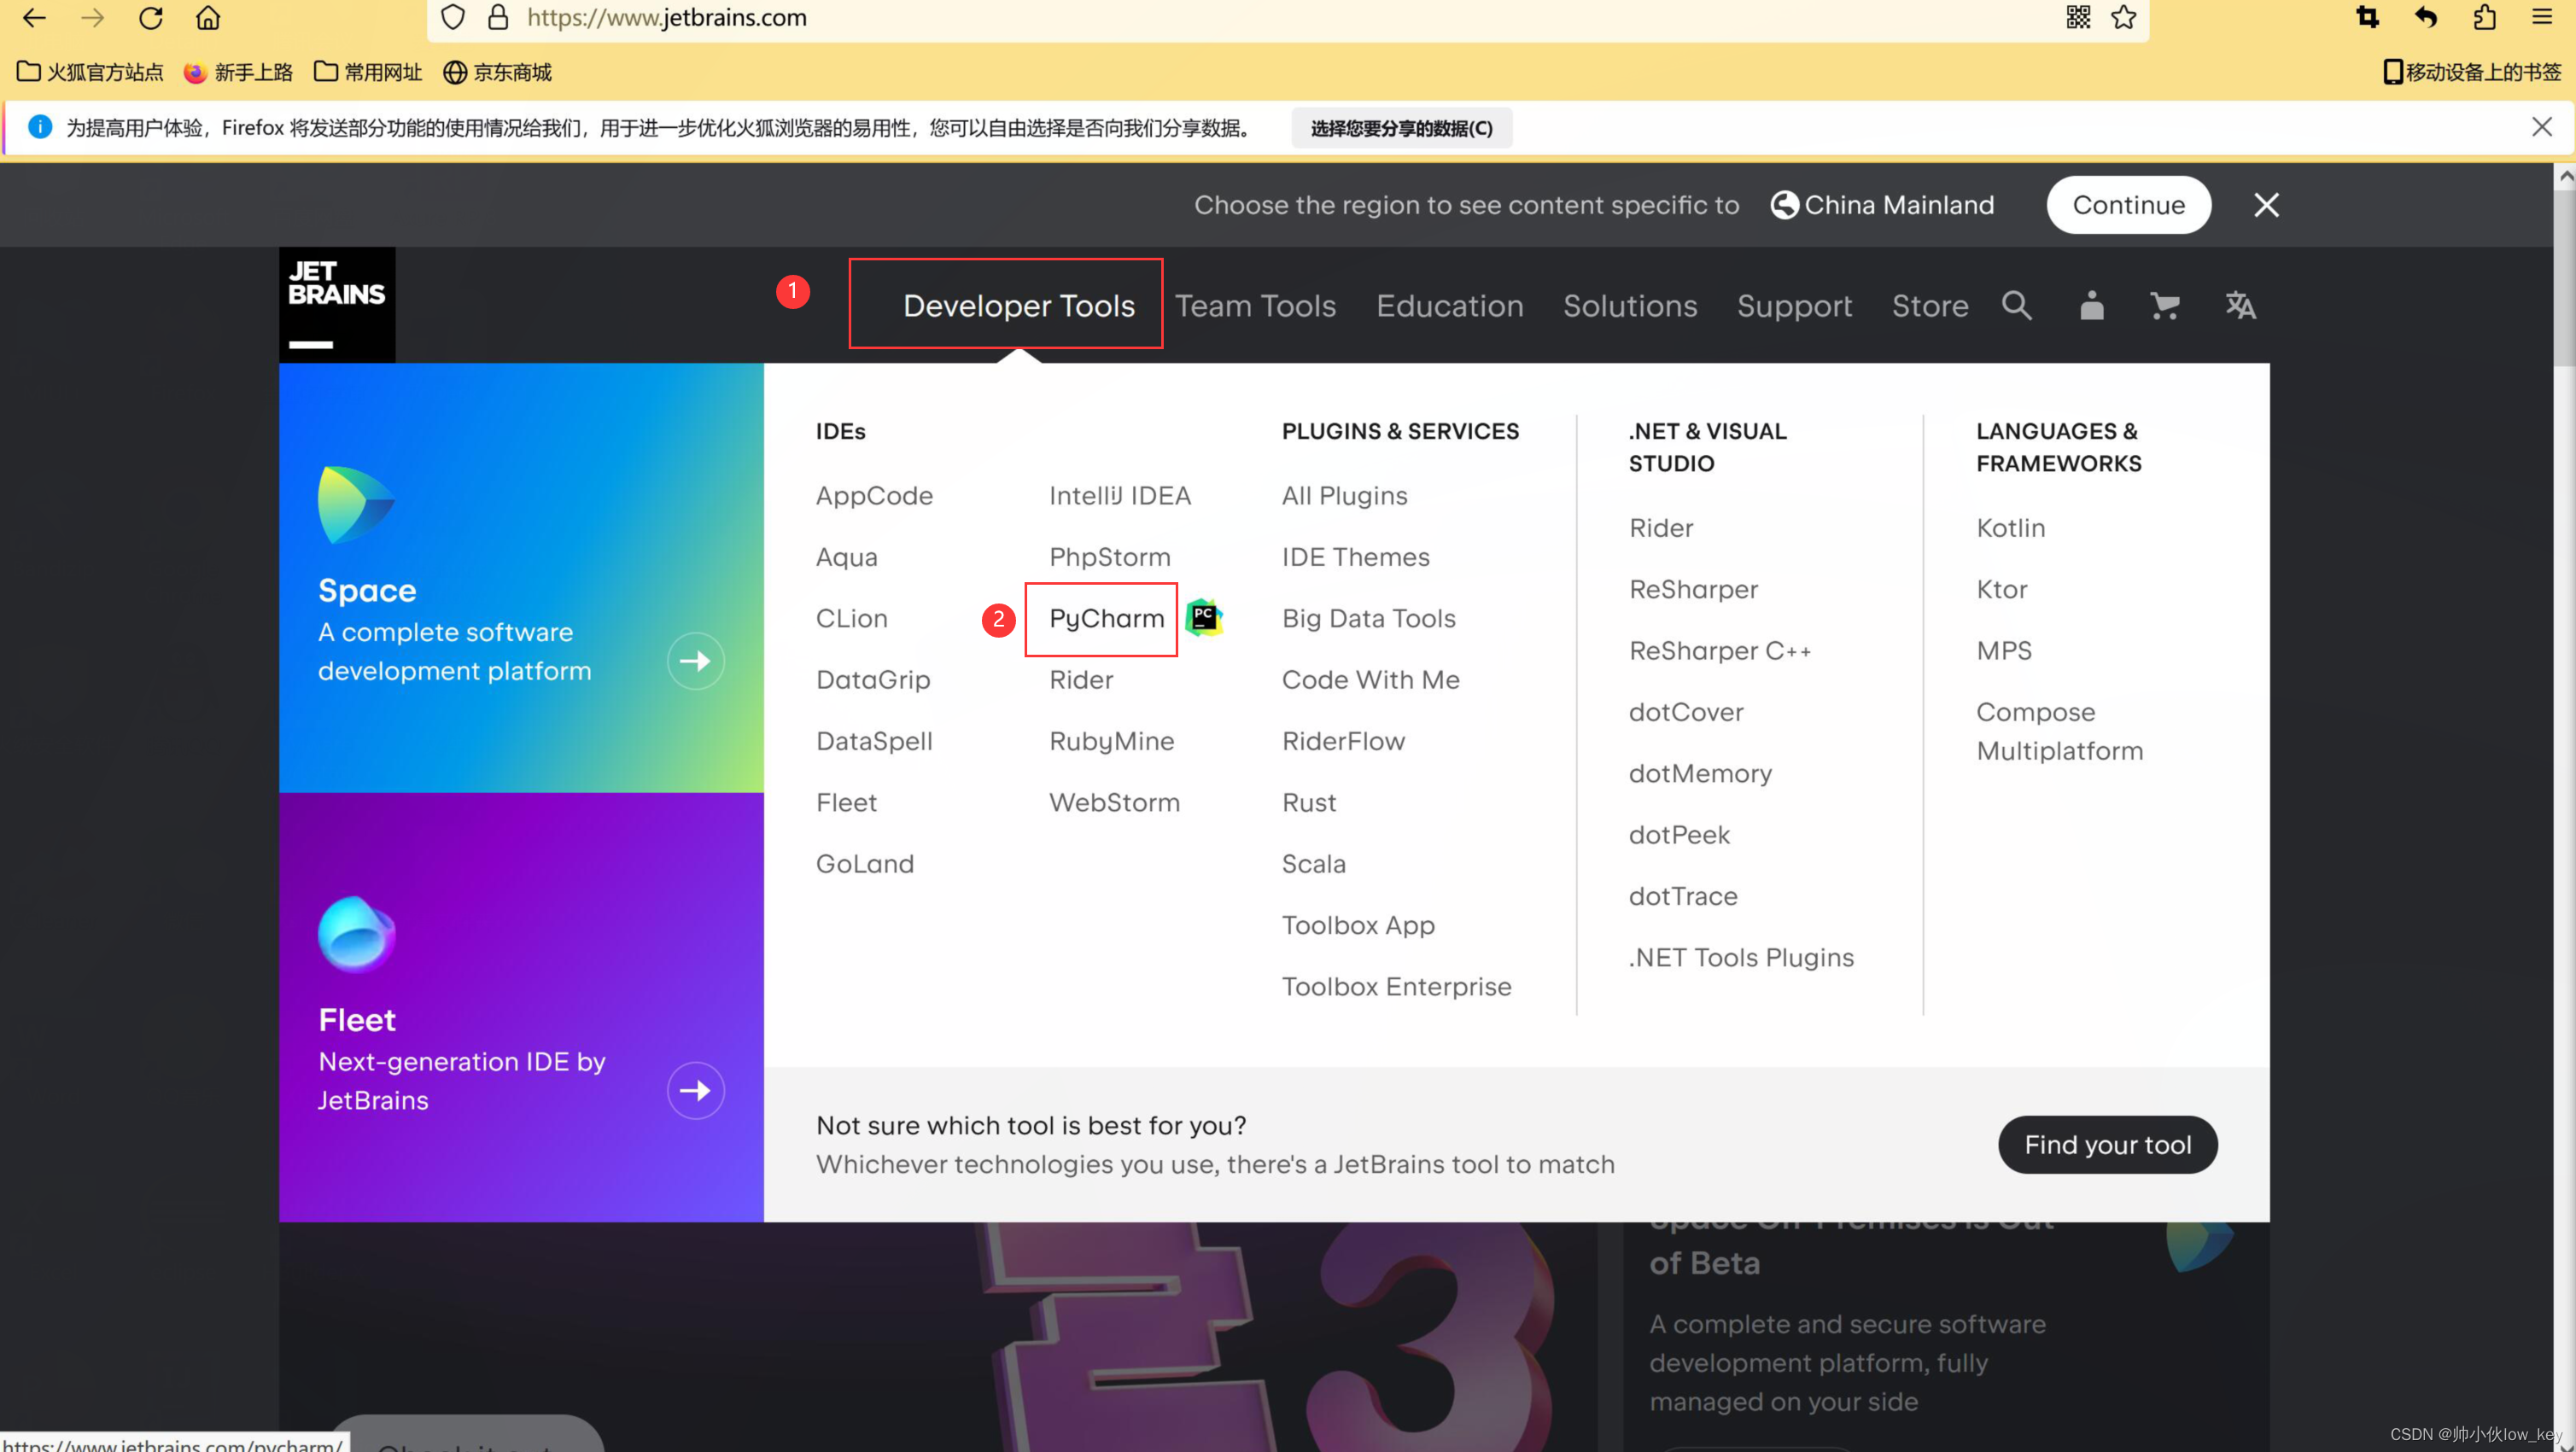This screenshot has width=2576, height=1452.
Task: Expand the 选择您要分享的数据 dropdown
Action: (x=1399, y=127)
